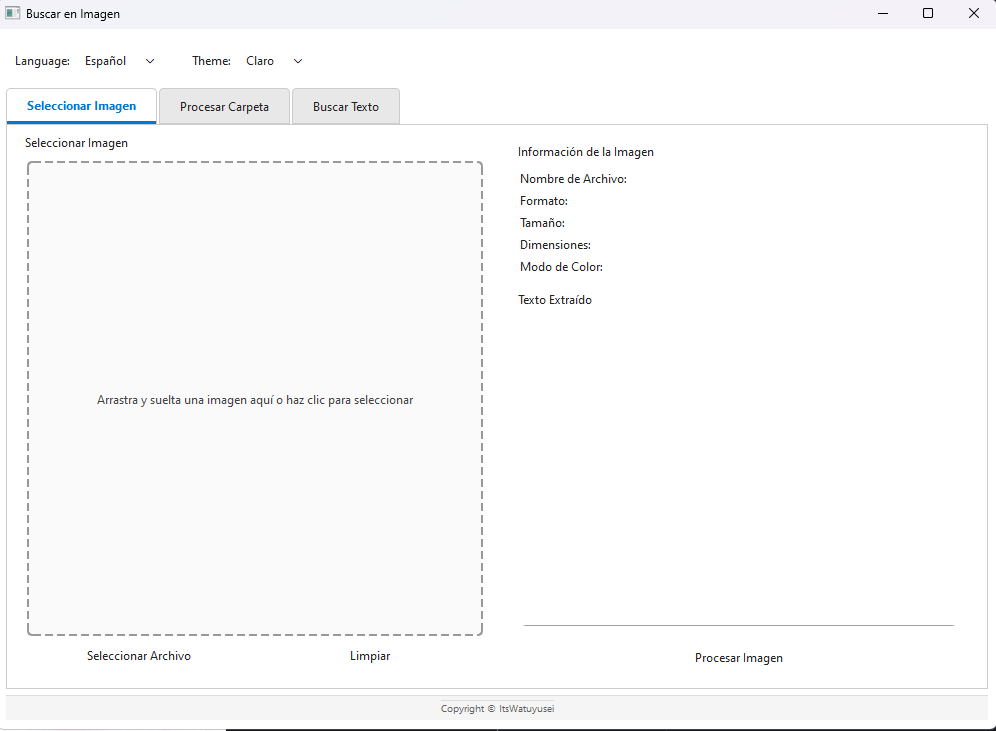Screen dimensions: 996x731
Task: Click the Nombre de Archivo label
Action: pyautogui.click(x=573, y=178)
